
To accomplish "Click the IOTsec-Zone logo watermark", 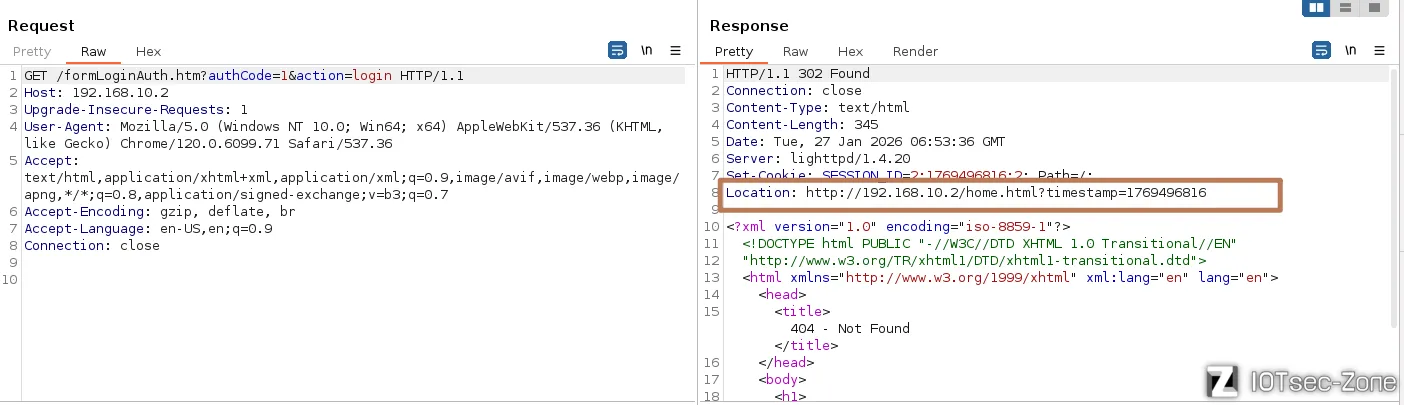I will [x=1300, y=381].
